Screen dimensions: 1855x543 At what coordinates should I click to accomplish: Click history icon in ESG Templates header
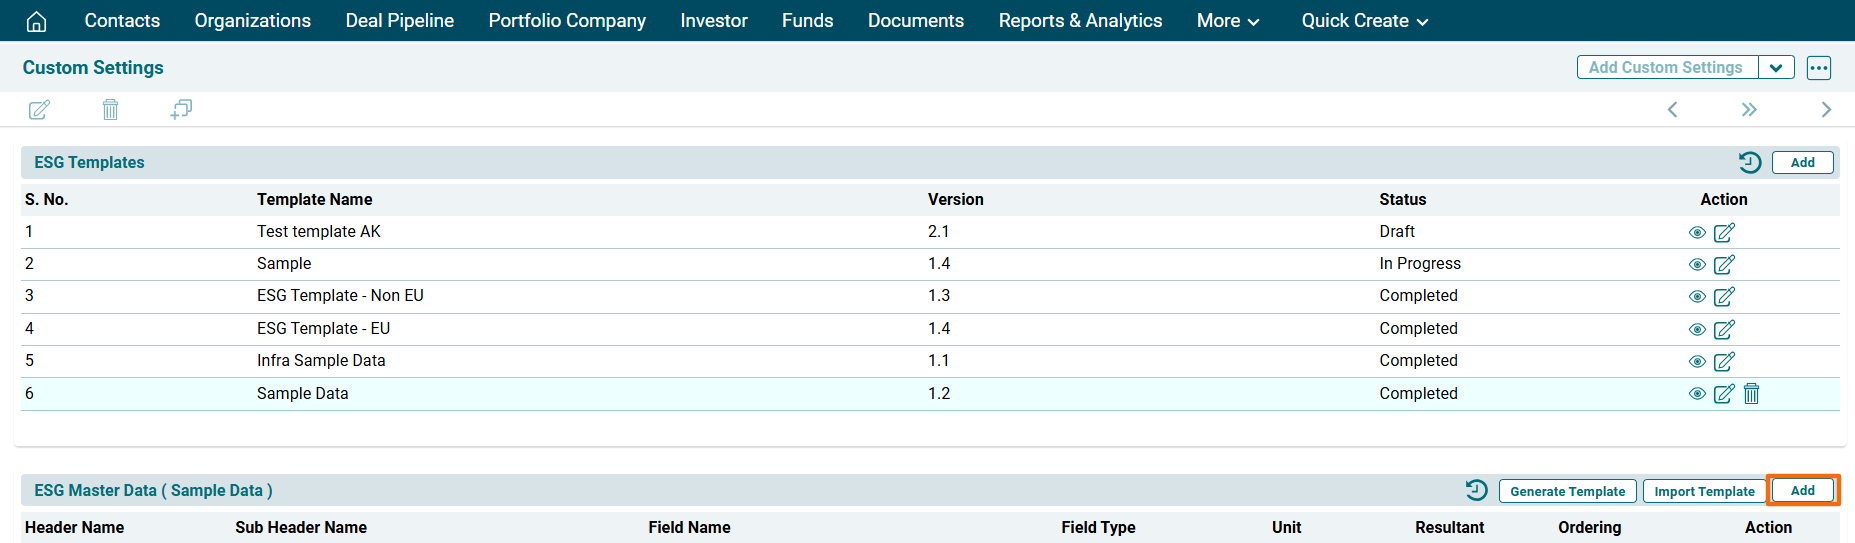click(x=1749, y=162)
